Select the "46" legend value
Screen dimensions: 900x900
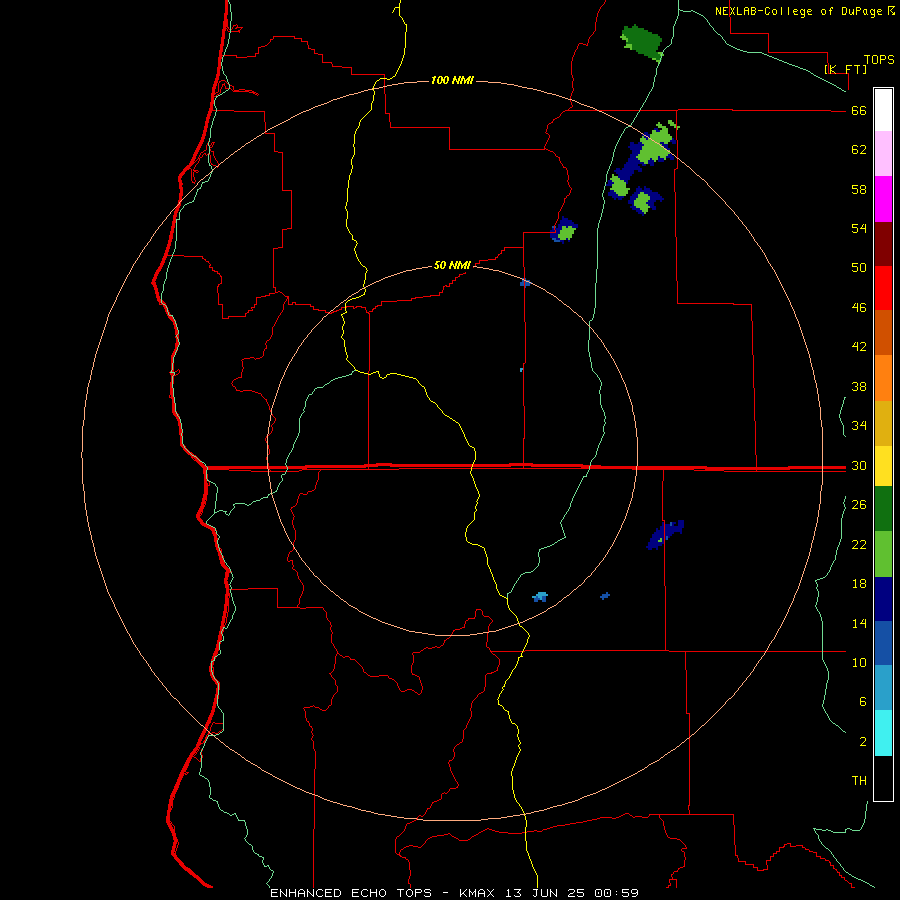[x=859, y=308]
